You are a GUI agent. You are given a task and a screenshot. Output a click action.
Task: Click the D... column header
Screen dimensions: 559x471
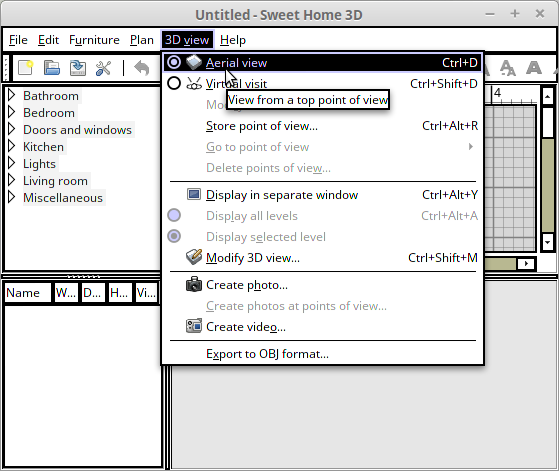pyautogui.click(x=93, y=293)
